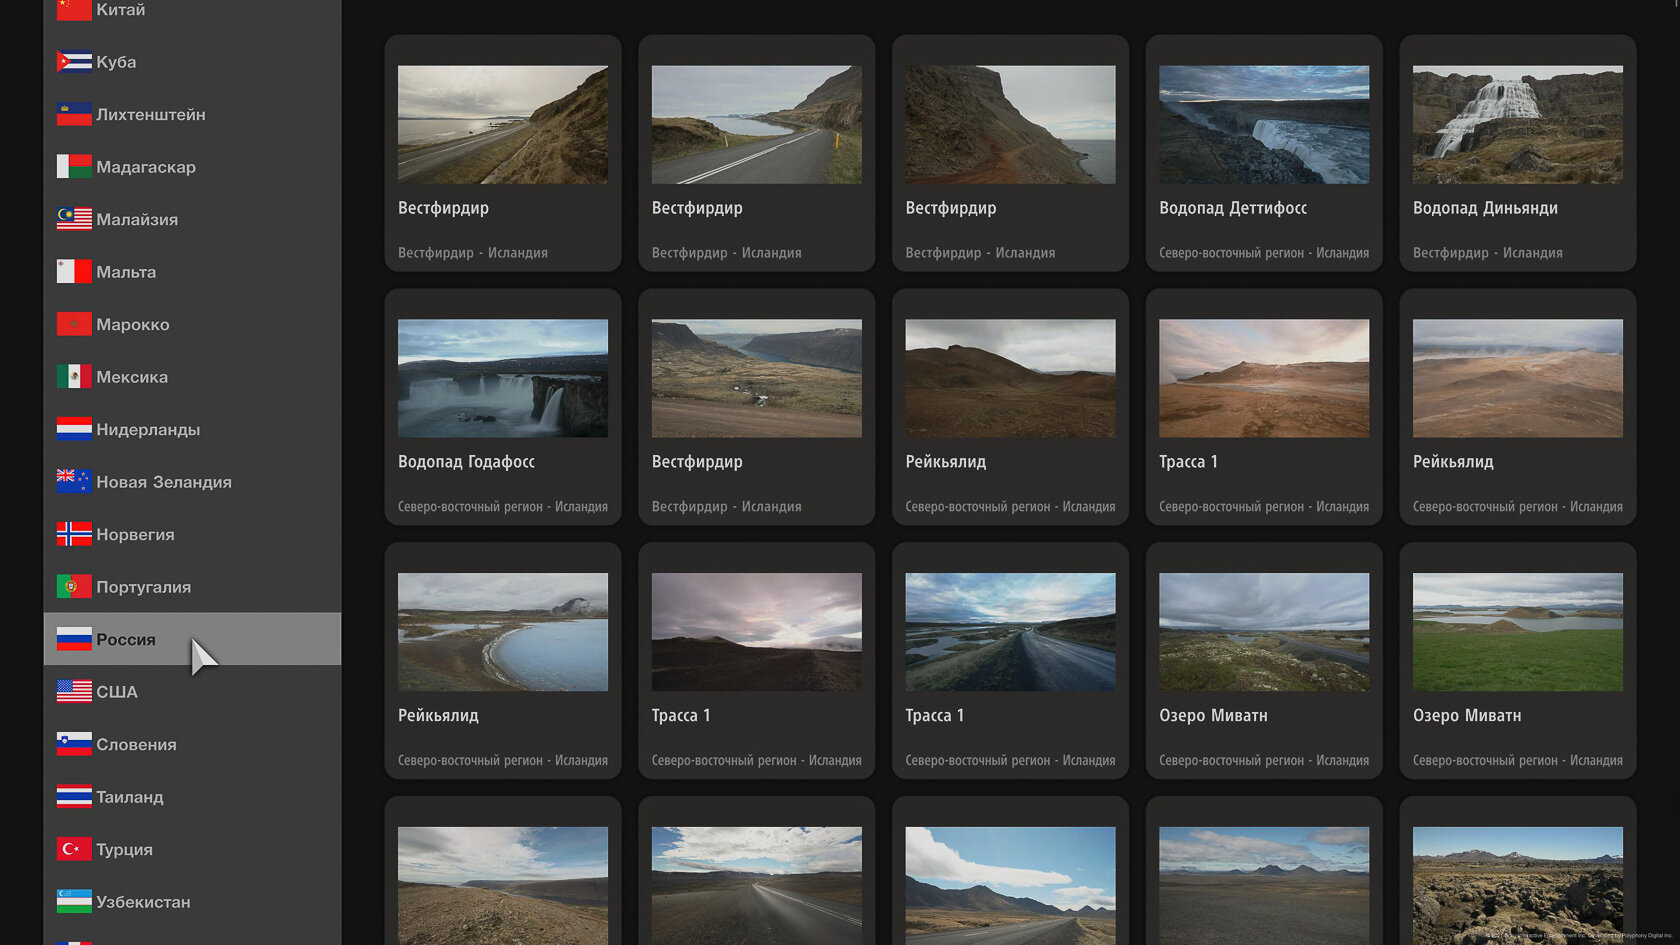Open the green Озеро Миватн thumbnail

click(1517, 632)
